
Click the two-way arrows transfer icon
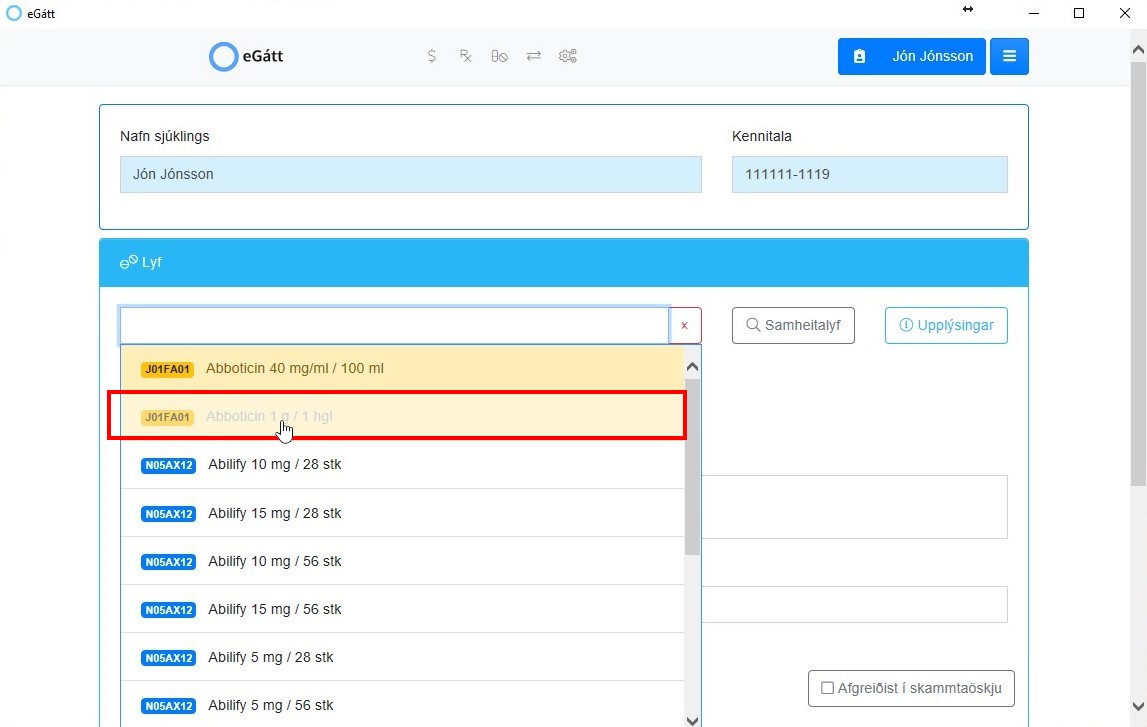[x=534, y=56]
